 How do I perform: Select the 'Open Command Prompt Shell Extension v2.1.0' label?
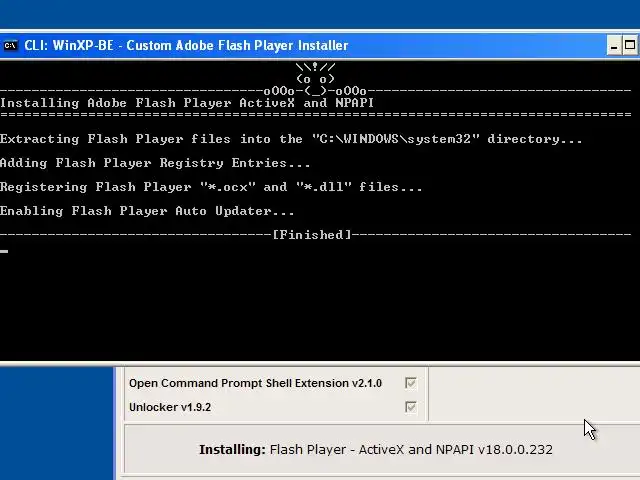coord(255,383)
